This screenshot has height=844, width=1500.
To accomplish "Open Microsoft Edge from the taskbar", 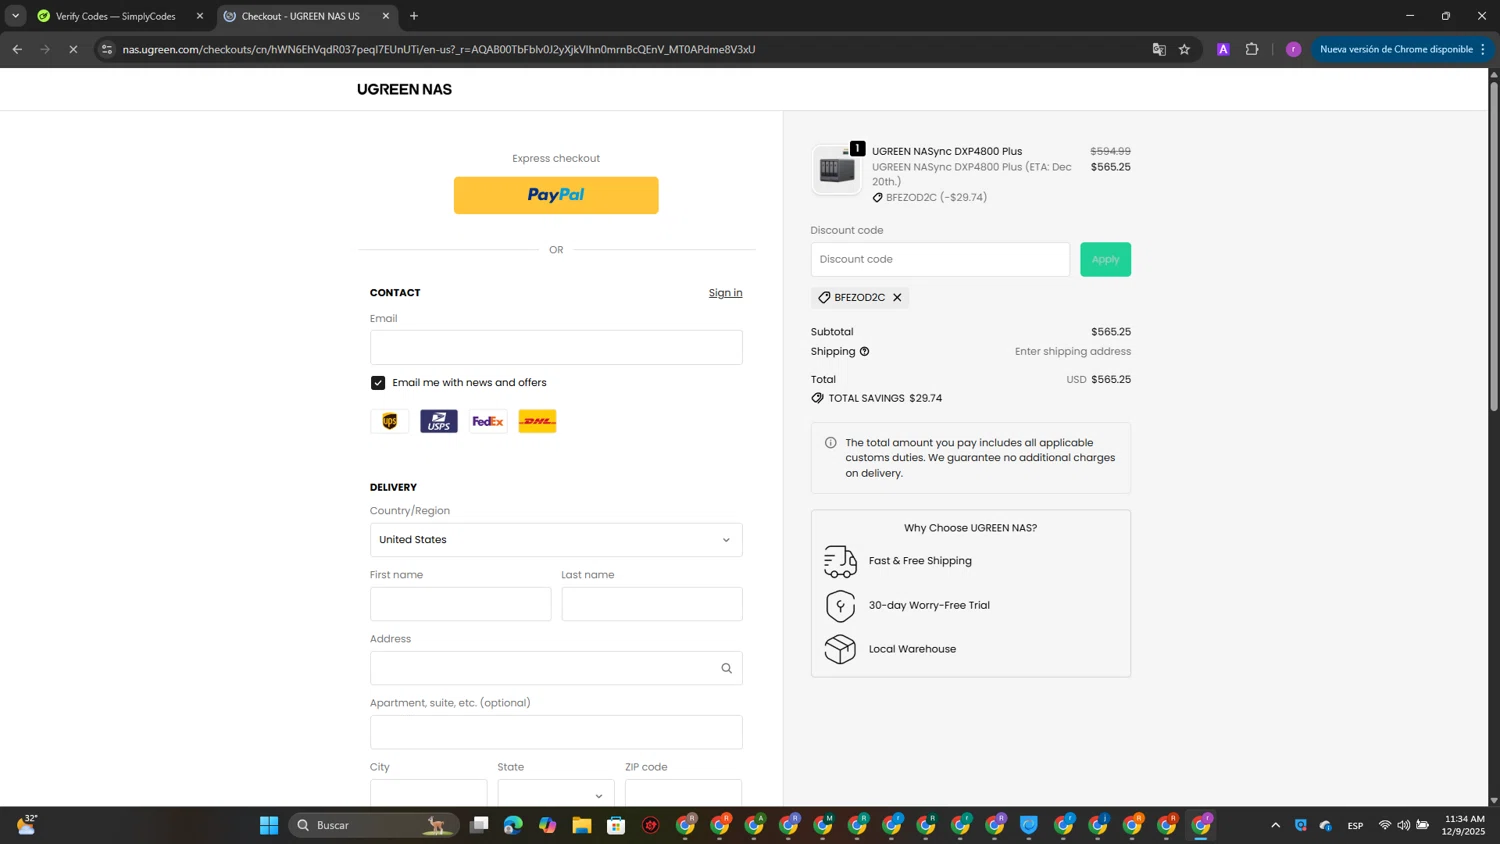I will tap(513, 825).
